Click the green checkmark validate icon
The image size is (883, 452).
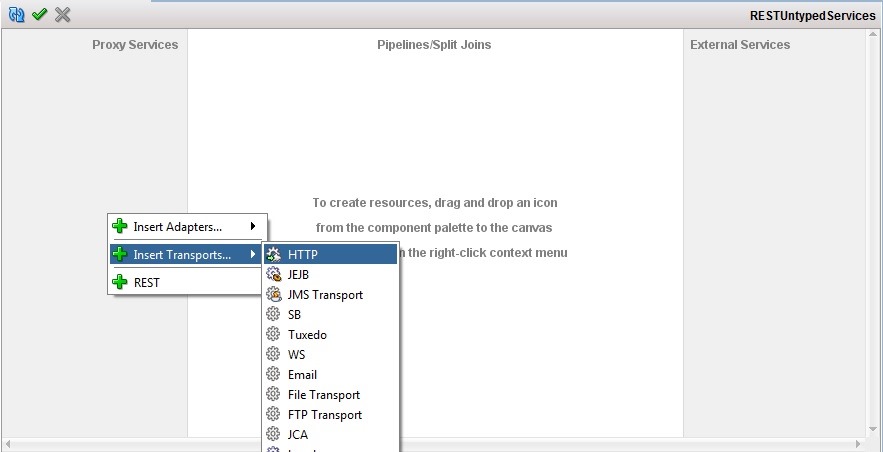[39, 15]
